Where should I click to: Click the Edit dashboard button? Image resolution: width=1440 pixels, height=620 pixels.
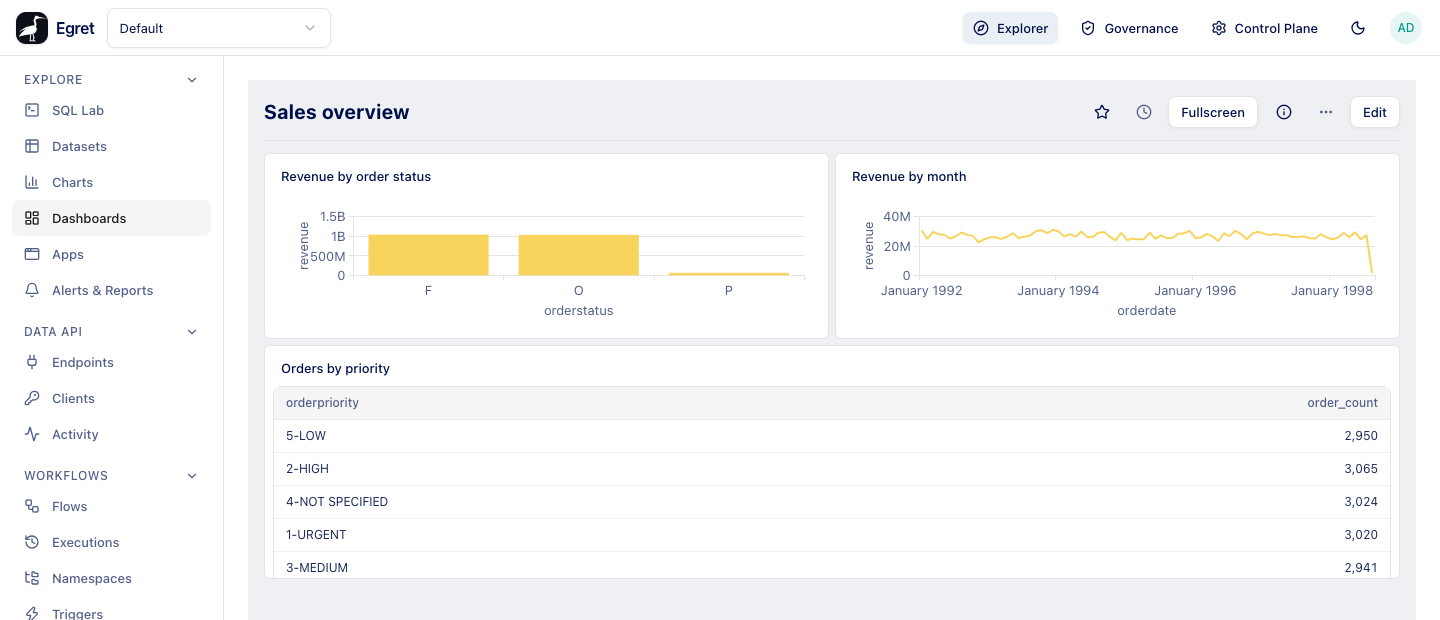point(1375,112)
